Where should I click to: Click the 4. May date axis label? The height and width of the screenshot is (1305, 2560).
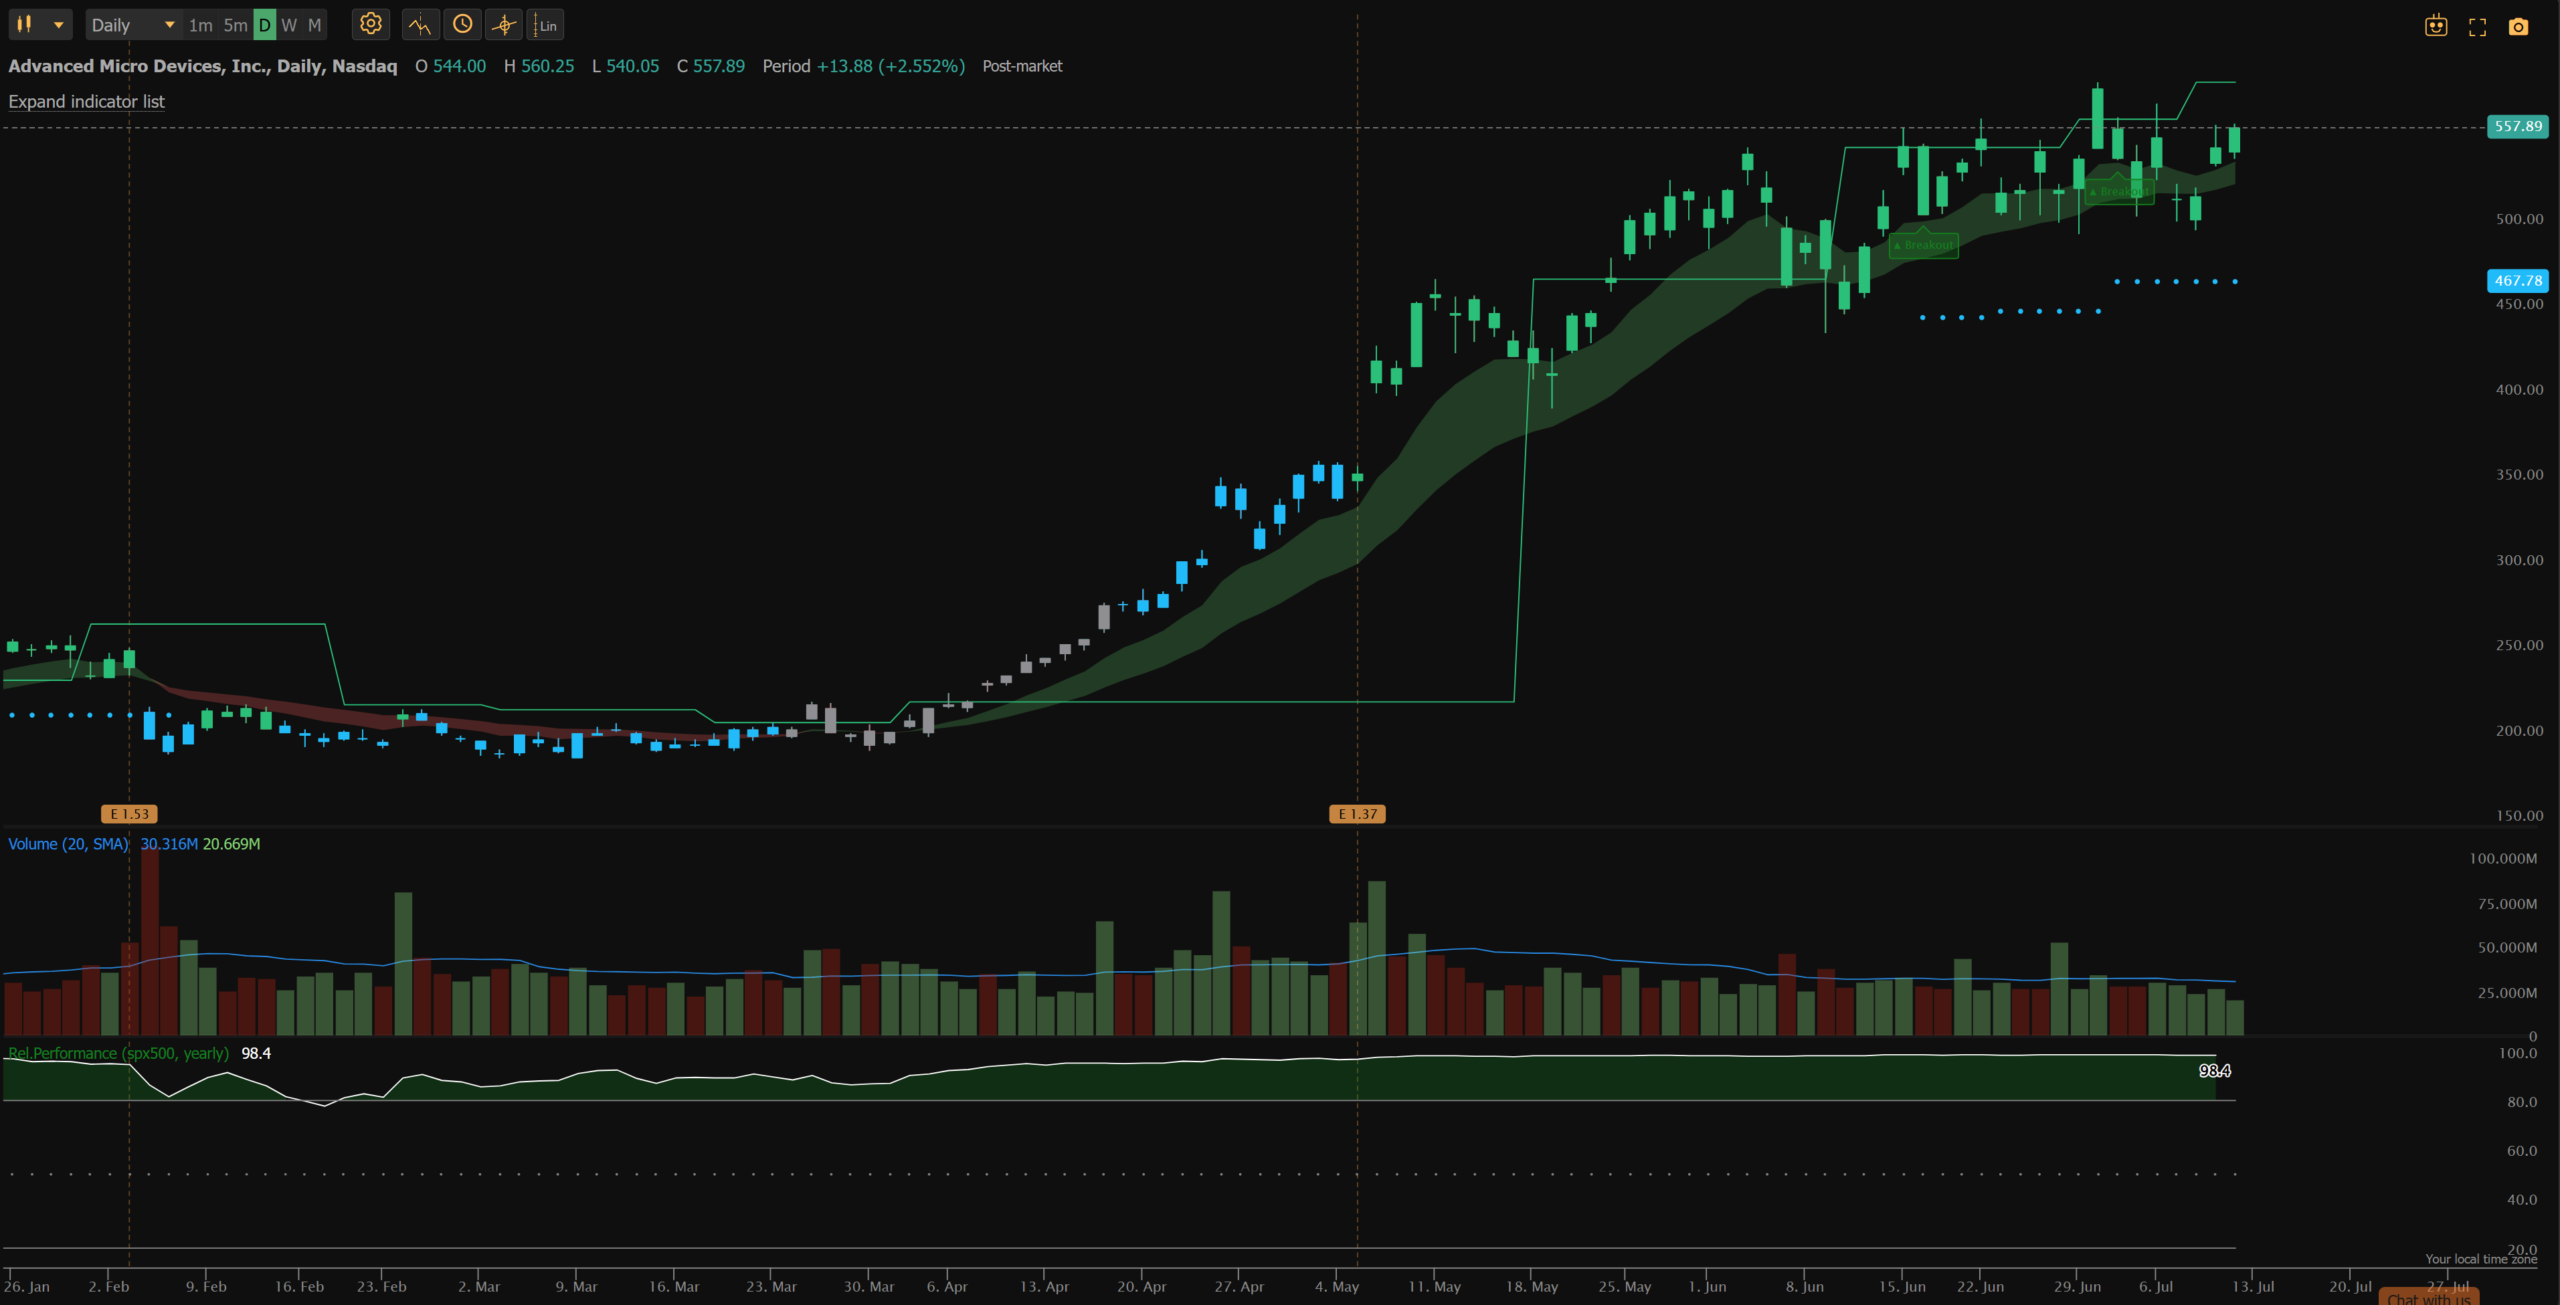click(x=1337, y=1286)
